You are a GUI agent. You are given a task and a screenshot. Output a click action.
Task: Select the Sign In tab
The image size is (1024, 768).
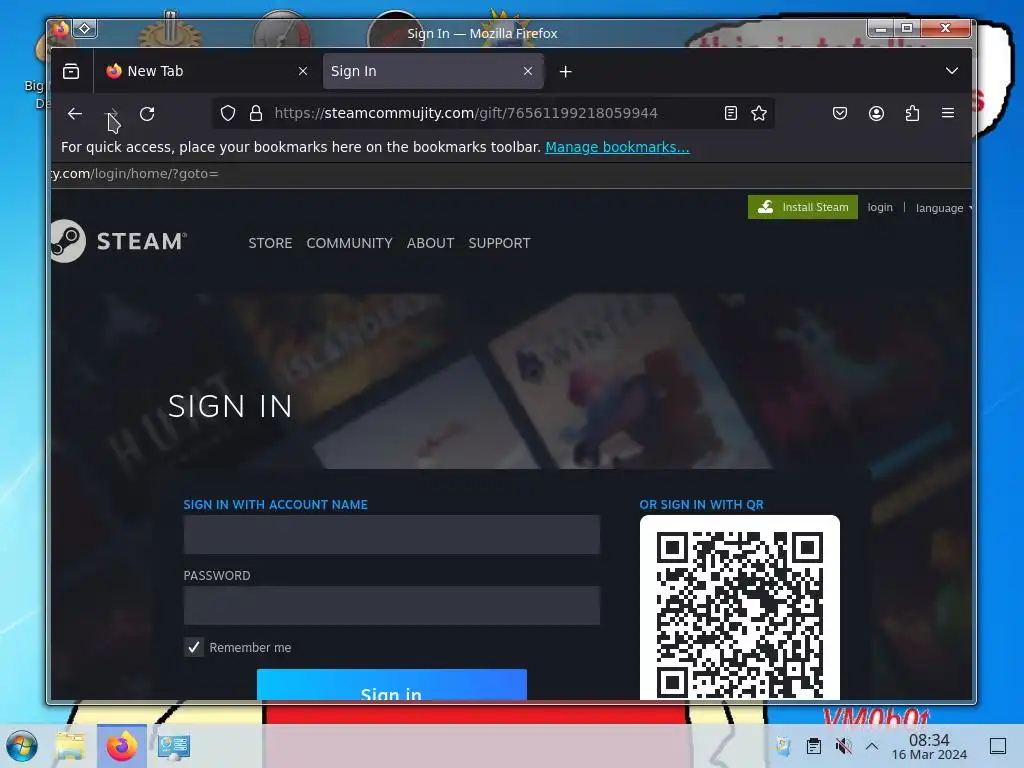[x=433, y=71]
